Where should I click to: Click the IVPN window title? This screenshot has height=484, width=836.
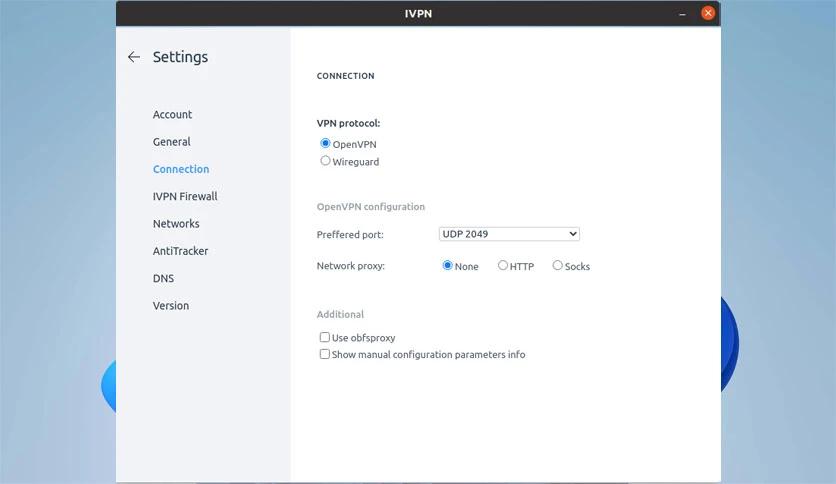(418, 14)
